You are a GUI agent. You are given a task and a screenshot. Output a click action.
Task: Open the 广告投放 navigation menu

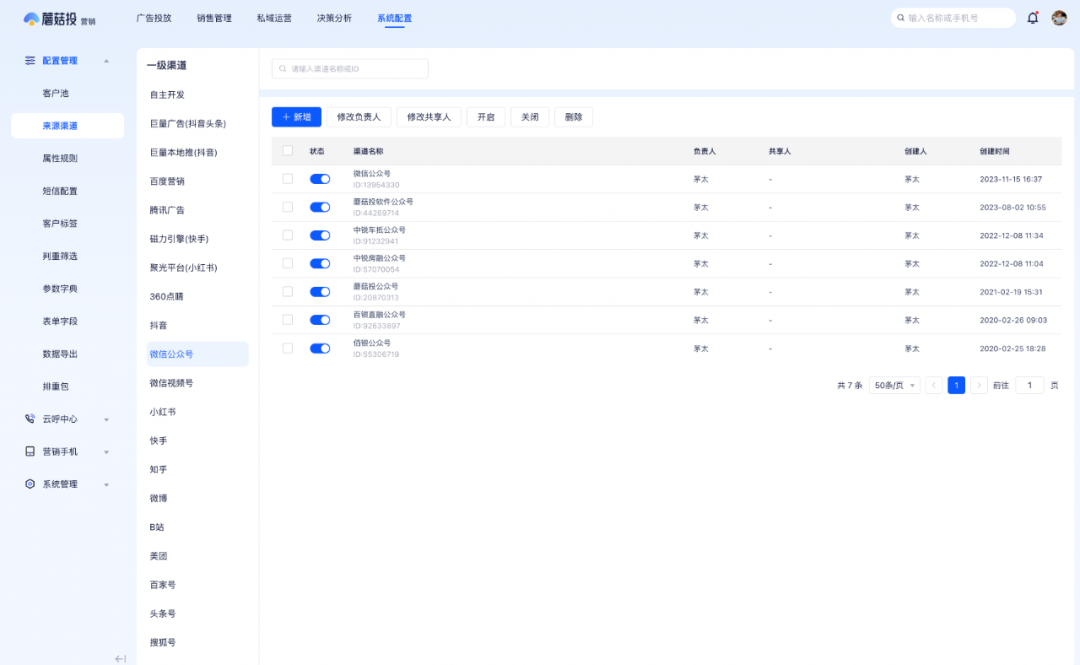point(152,17)
